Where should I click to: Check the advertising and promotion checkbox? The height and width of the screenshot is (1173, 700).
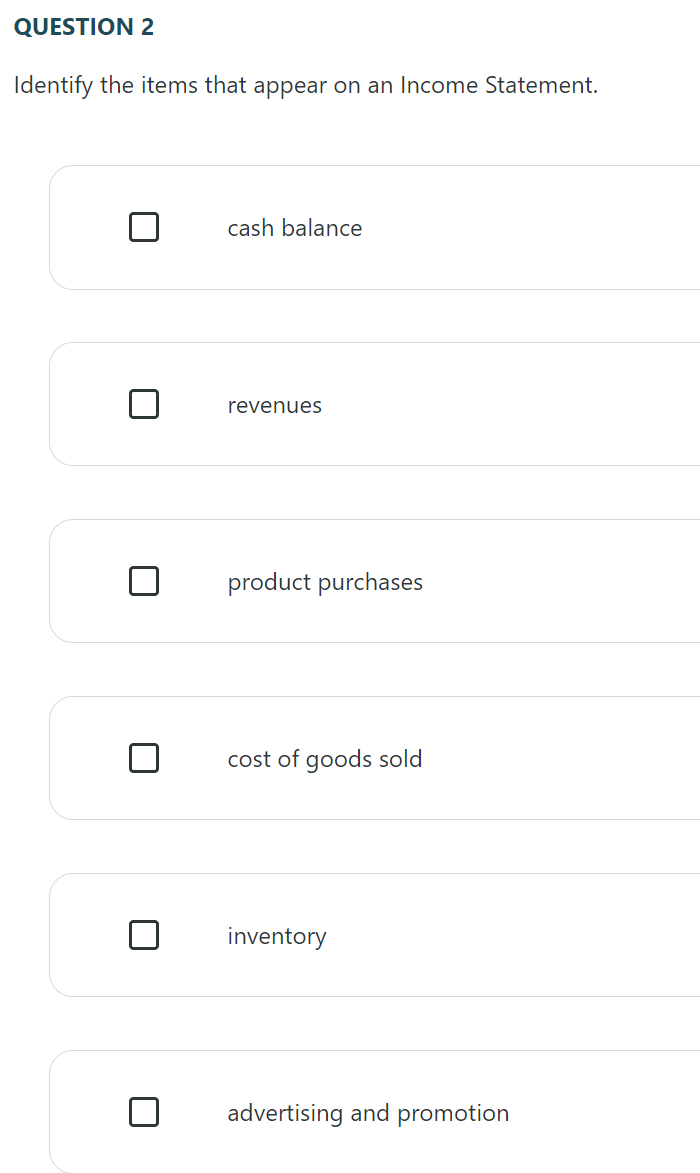click(x=144, y=1112)
